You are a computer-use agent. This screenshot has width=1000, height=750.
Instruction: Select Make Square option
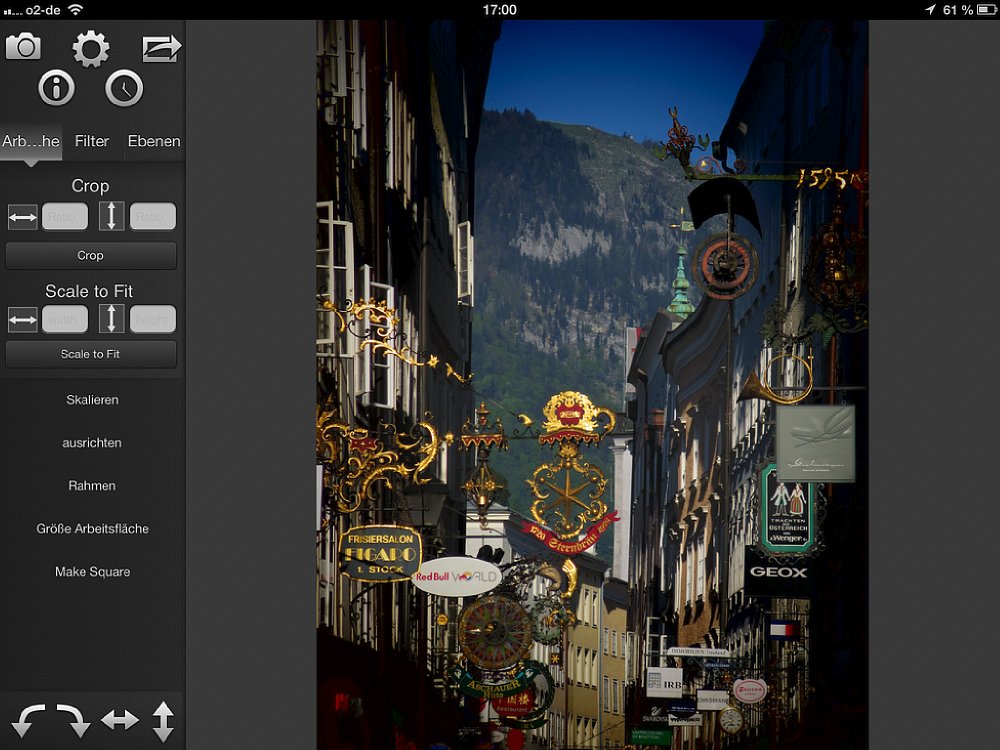click(92, 571)
